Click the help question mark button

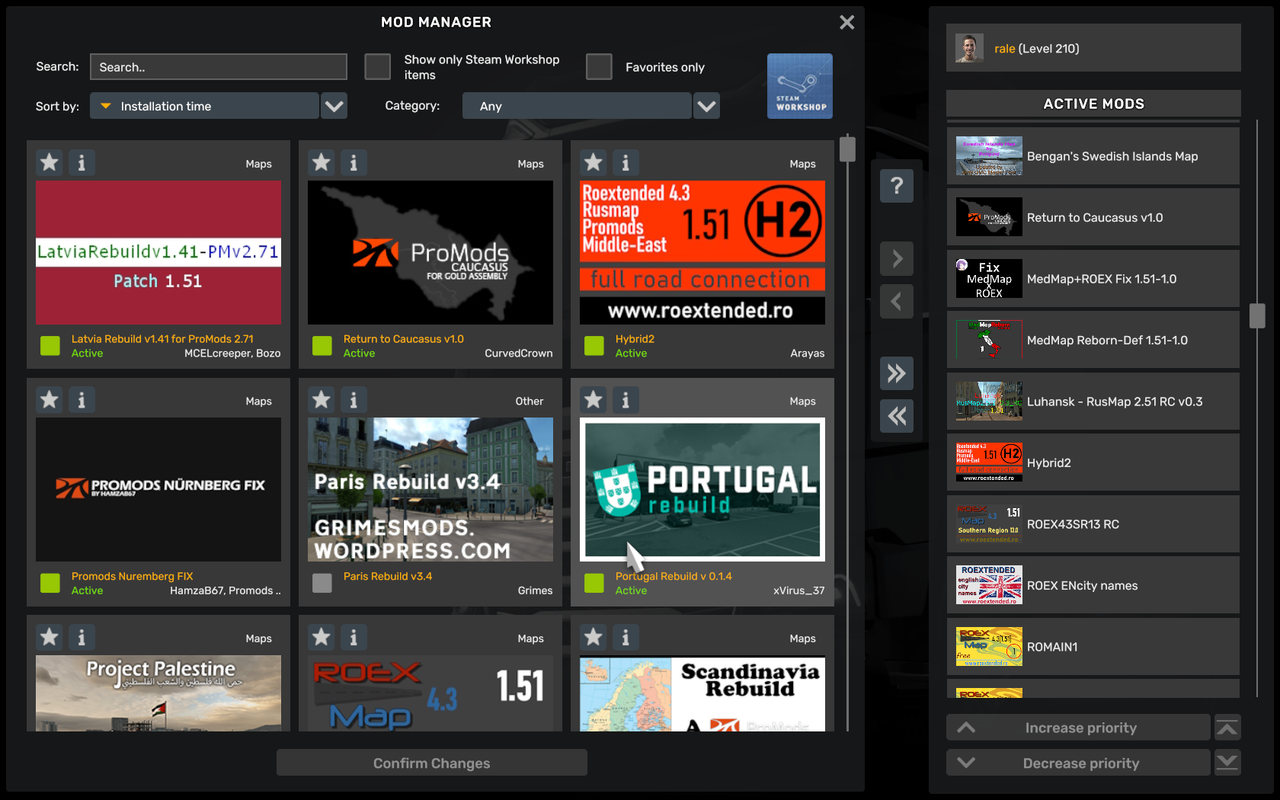coord(897,186)
